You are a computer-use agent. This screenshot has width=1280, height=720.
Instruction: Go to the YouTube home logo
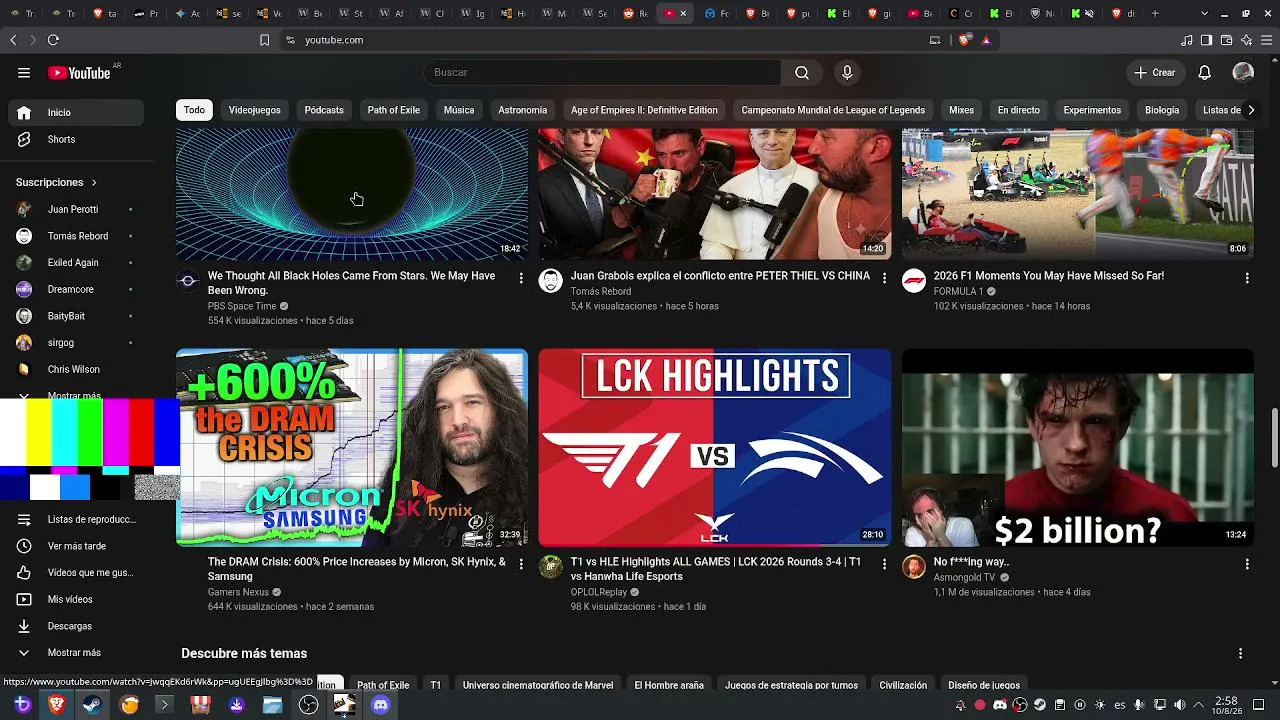coord(79,73)
